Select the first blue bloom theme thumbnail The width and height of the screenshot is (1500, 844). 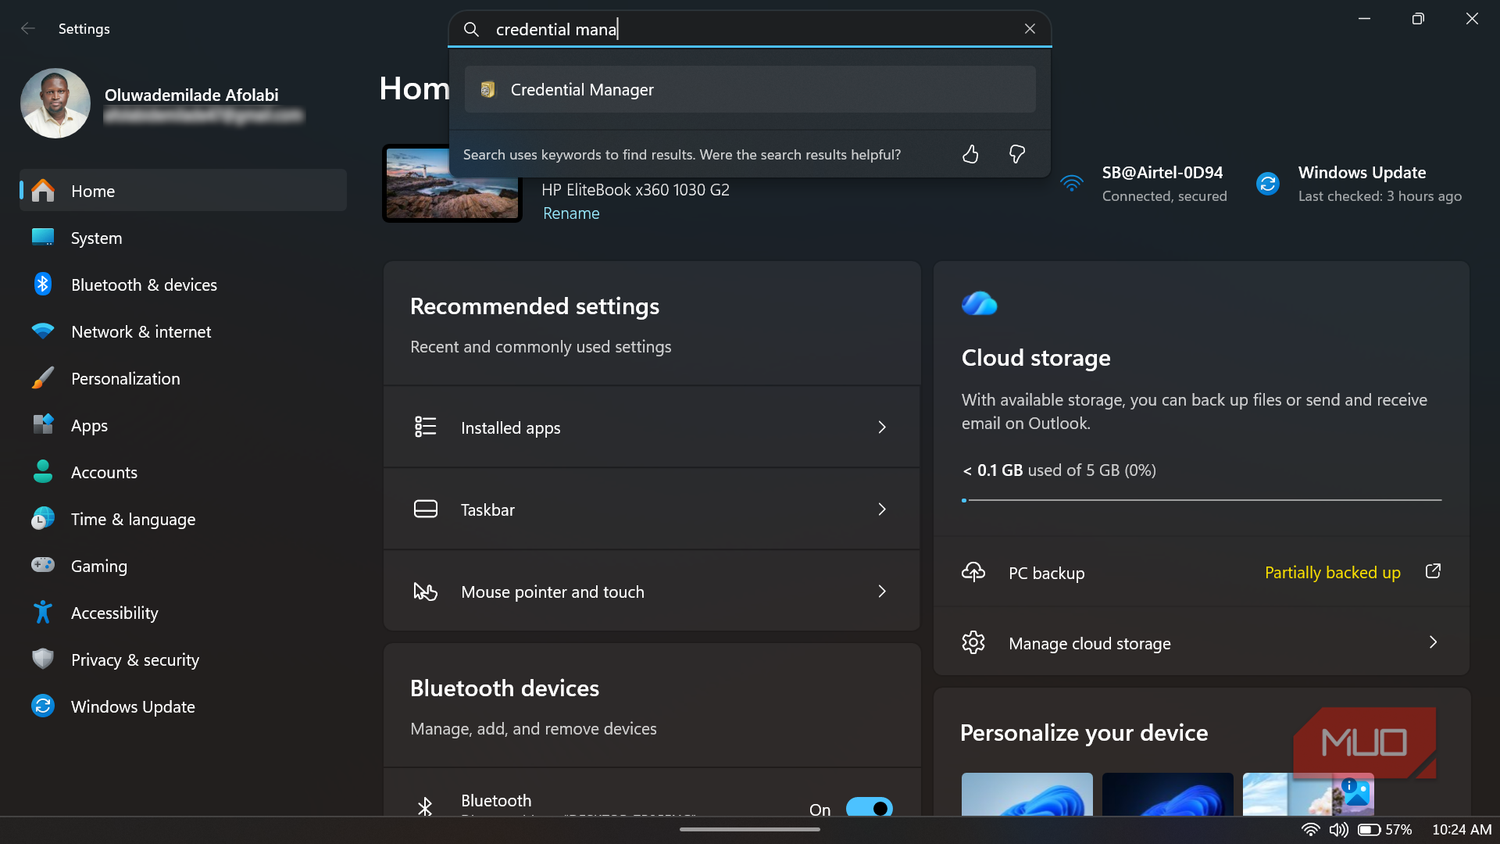point(1027,794)
